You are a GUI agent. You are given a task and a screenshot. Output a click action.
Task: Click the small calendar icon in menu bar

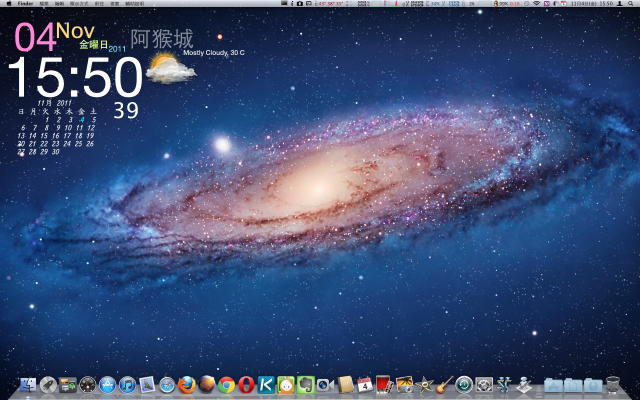[563, 4]
